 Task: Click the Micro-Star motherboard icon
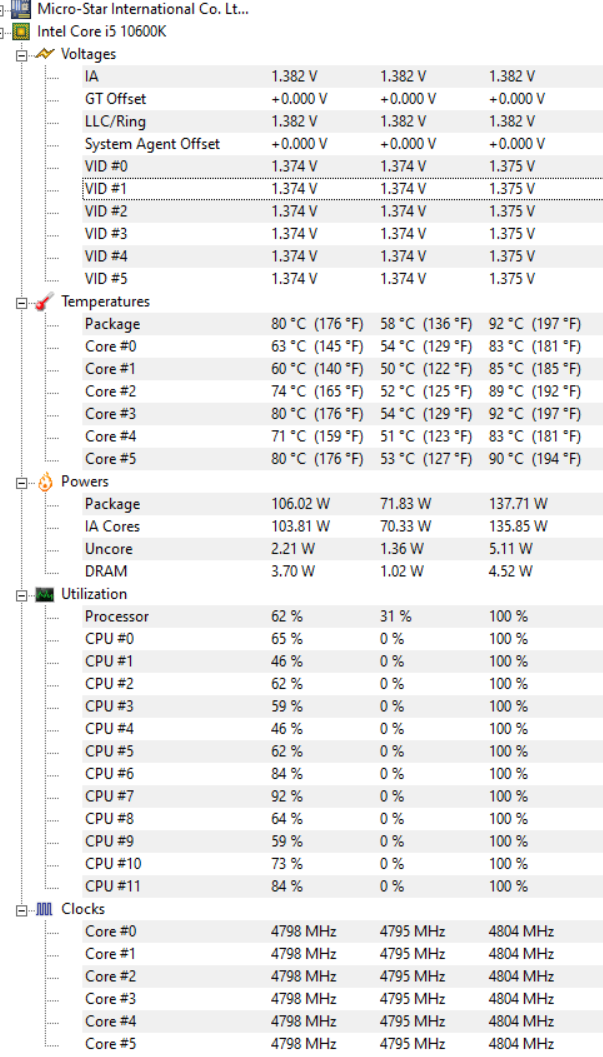click(21, 9)
